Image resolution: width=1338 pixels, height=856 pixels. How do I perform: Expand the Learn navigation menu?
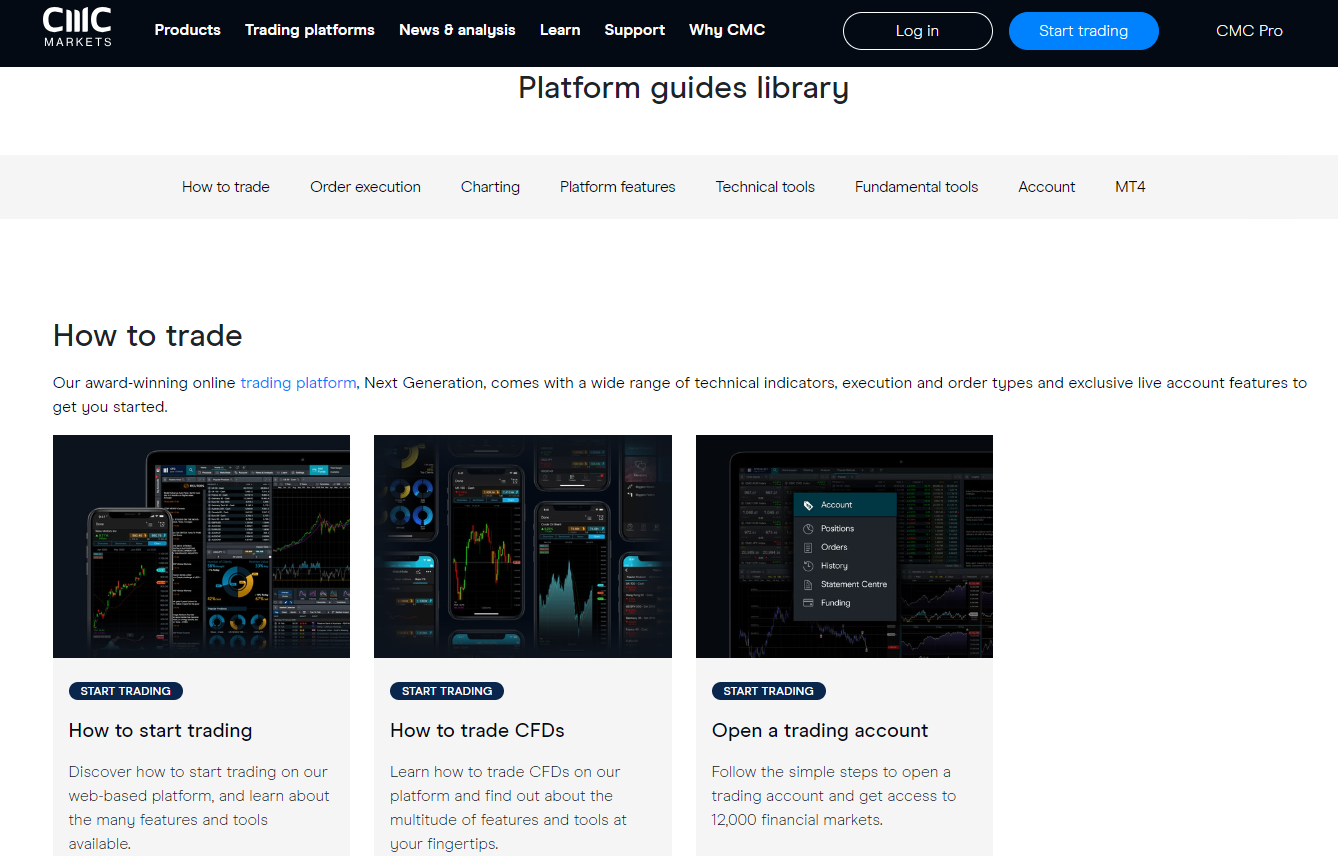pos(560,30)
